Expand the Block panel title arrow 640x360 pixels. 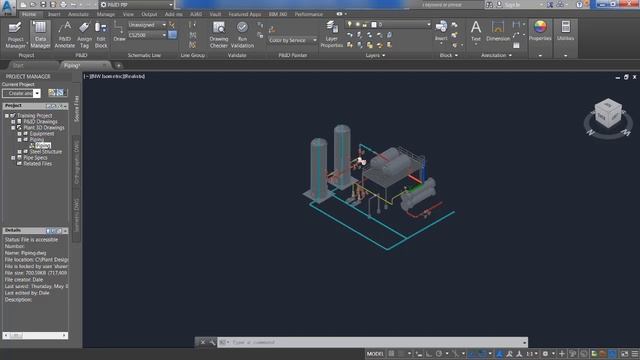click(456, 55)
